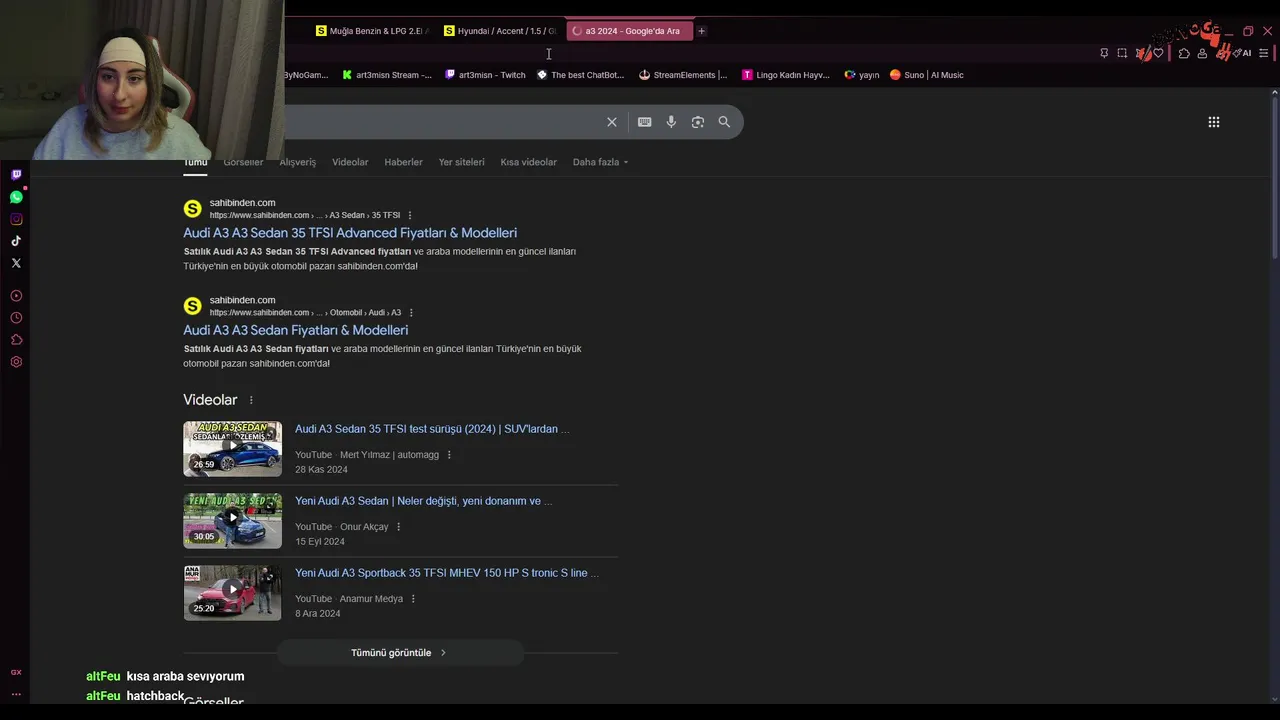Select the a3 2024 Google tab
Screen dimensions: 1280x720
click(x=629, y=31)
